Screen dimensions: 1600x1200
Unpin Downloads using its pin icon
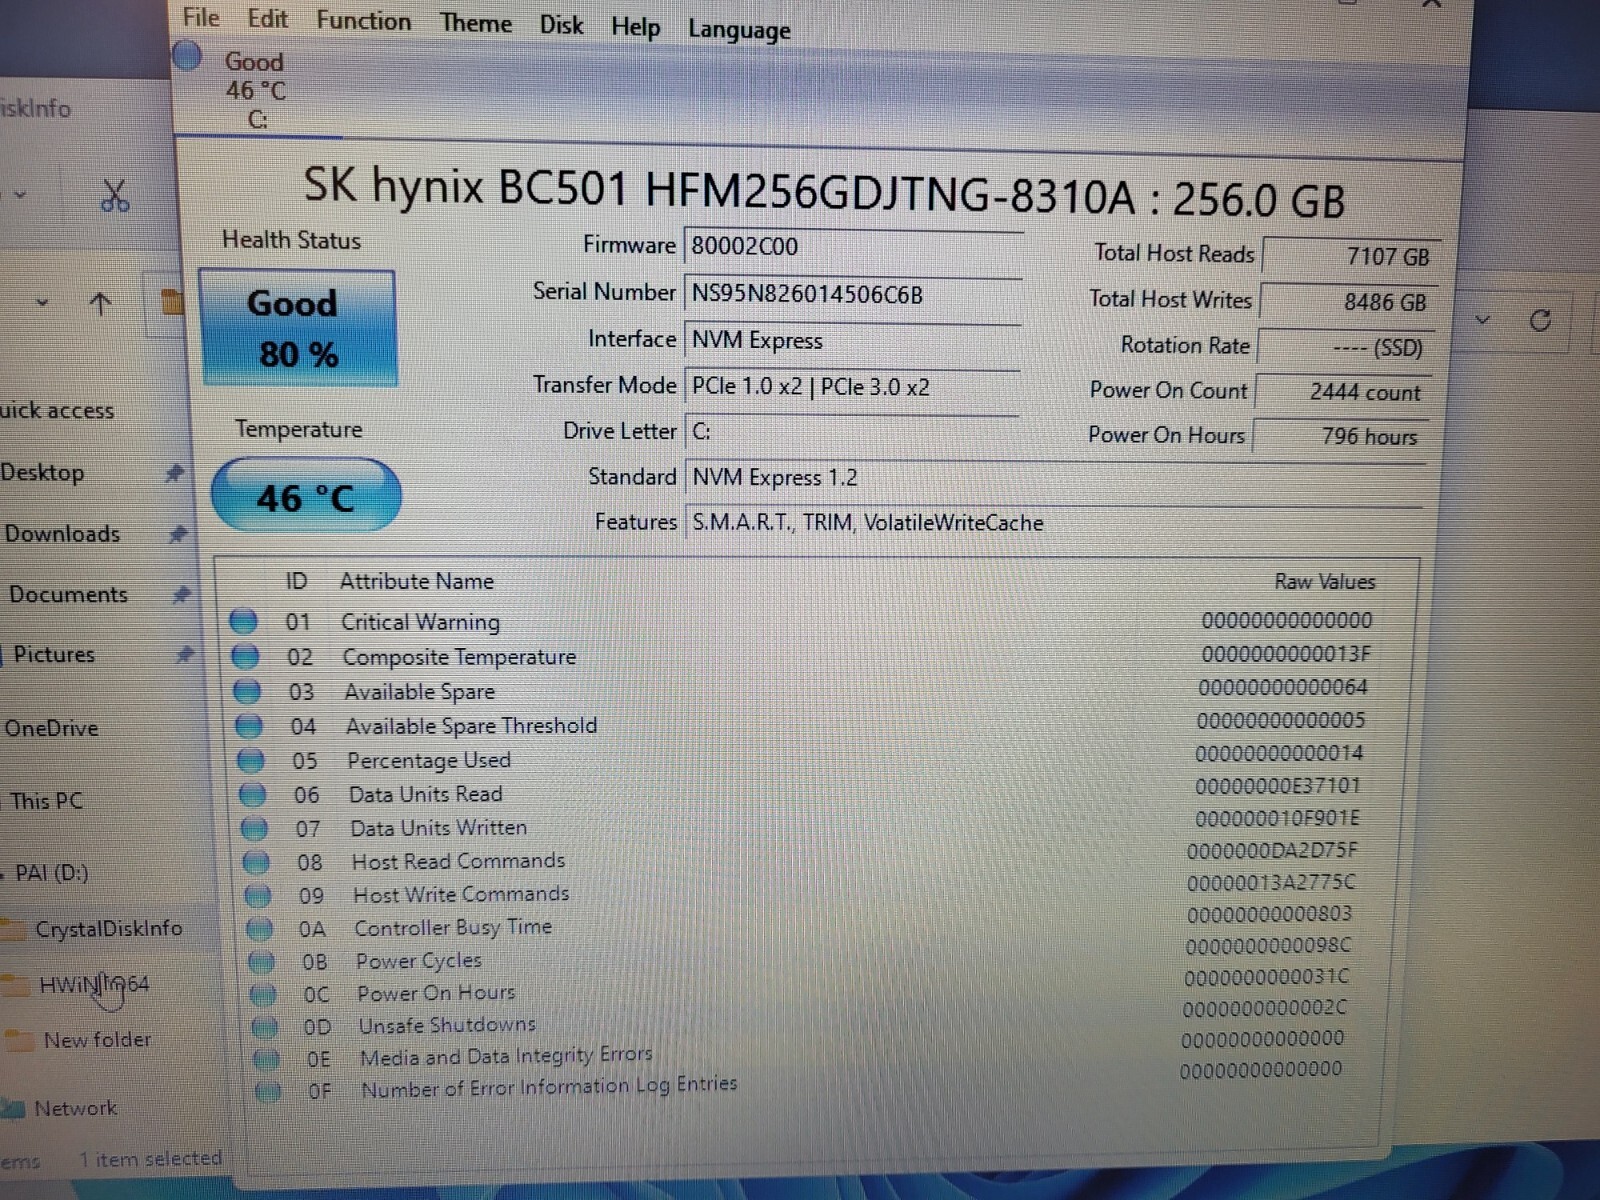[178, 534]
